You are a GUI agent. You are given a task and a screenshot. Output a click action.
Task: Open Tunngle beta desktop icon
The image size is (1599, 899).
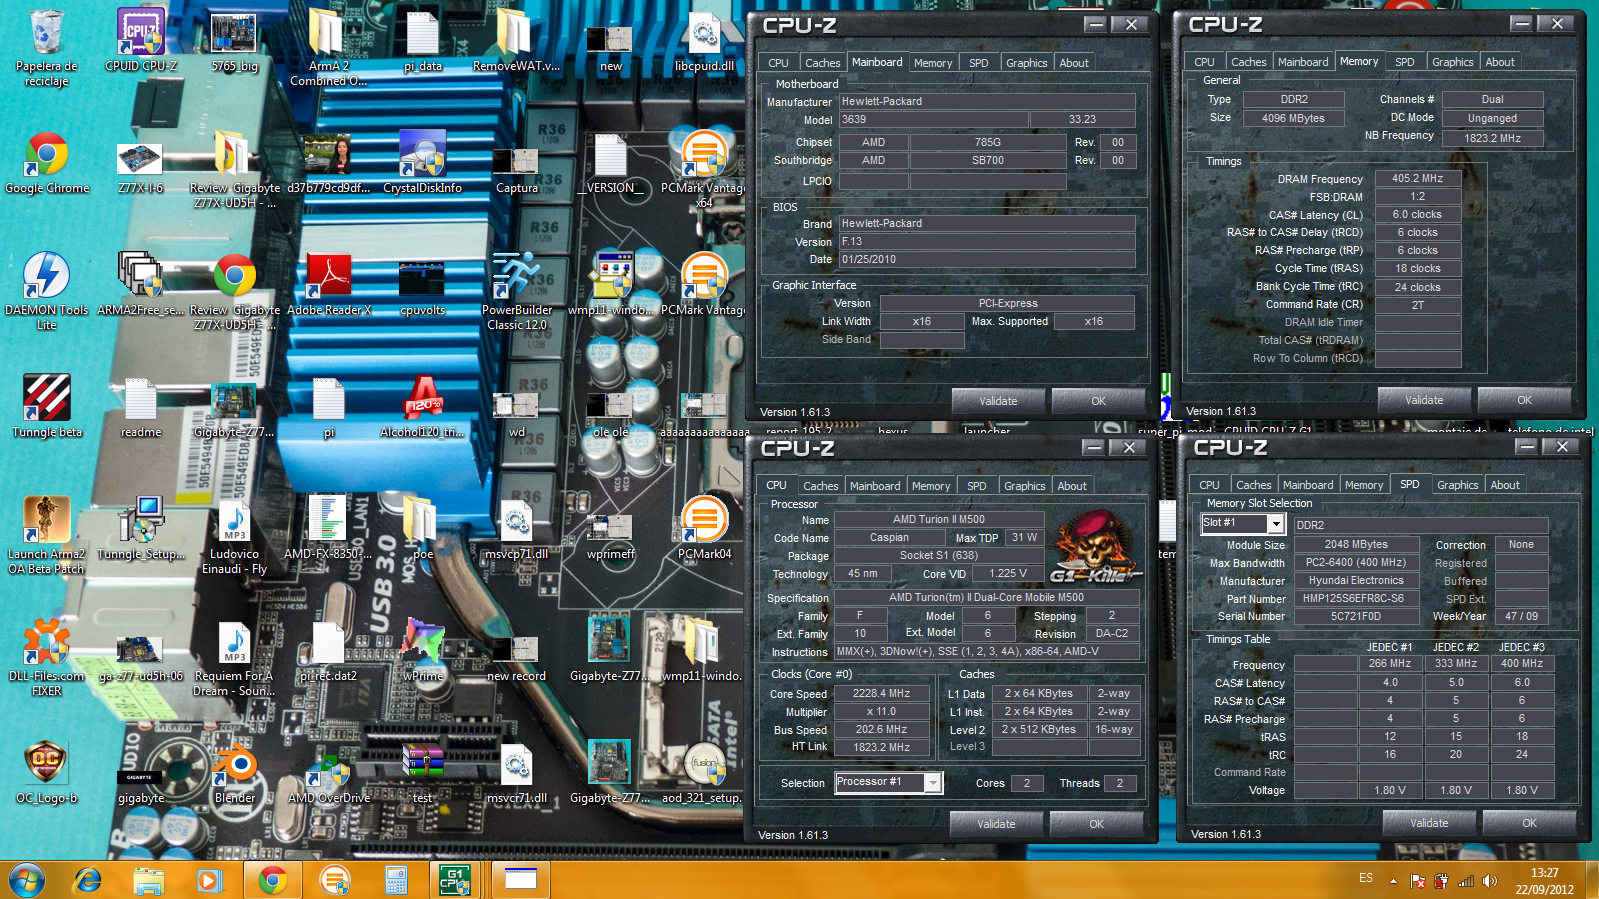click(47, 406)
